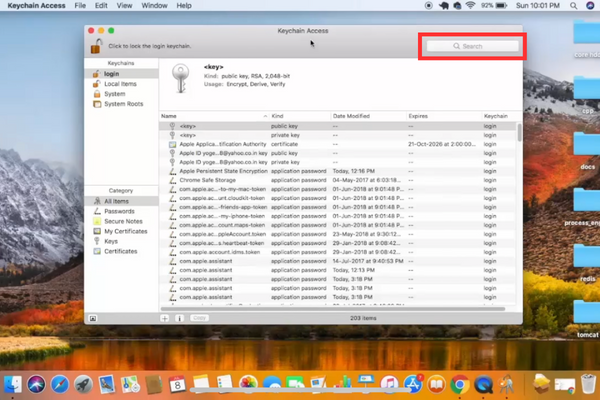This screenshot has width=600, height=400.
Task: Open Calendar from the Dock
Action: point(177,384)
